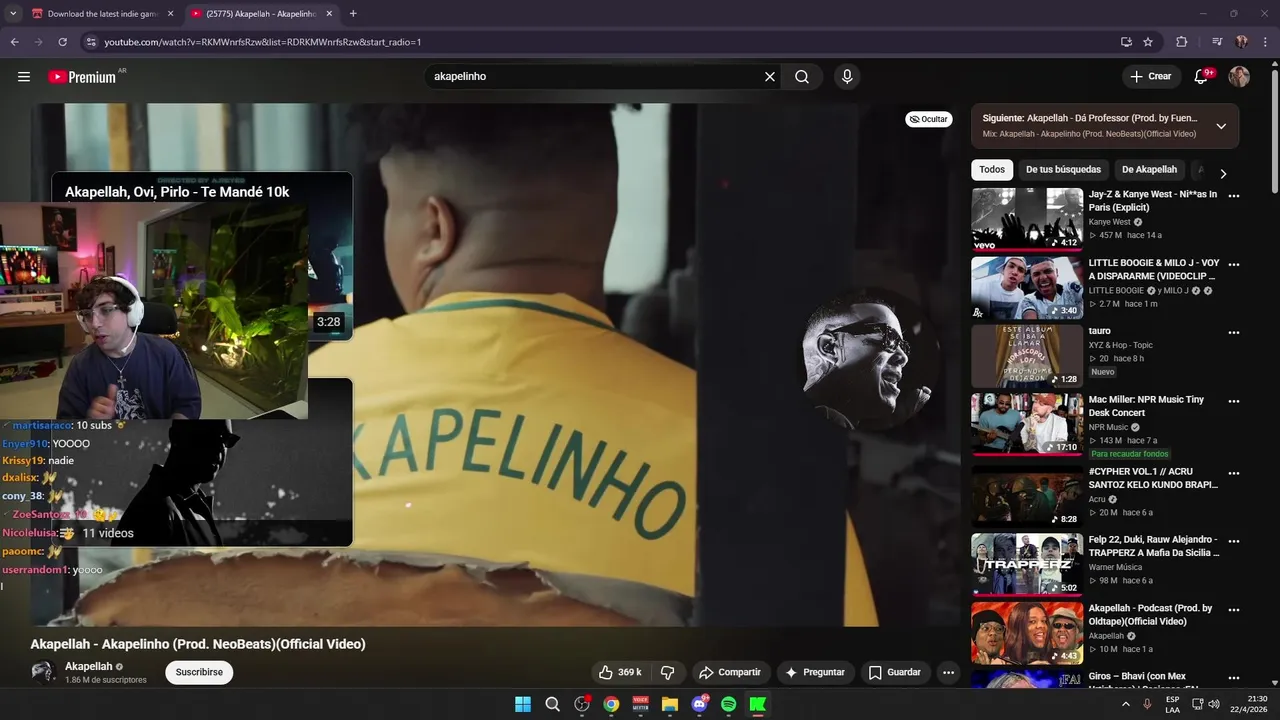Expand the Siguiente mix playlist panel
Viewport: 1280px width, 720px height.
pyautogui.click(x=1221, y=126)
